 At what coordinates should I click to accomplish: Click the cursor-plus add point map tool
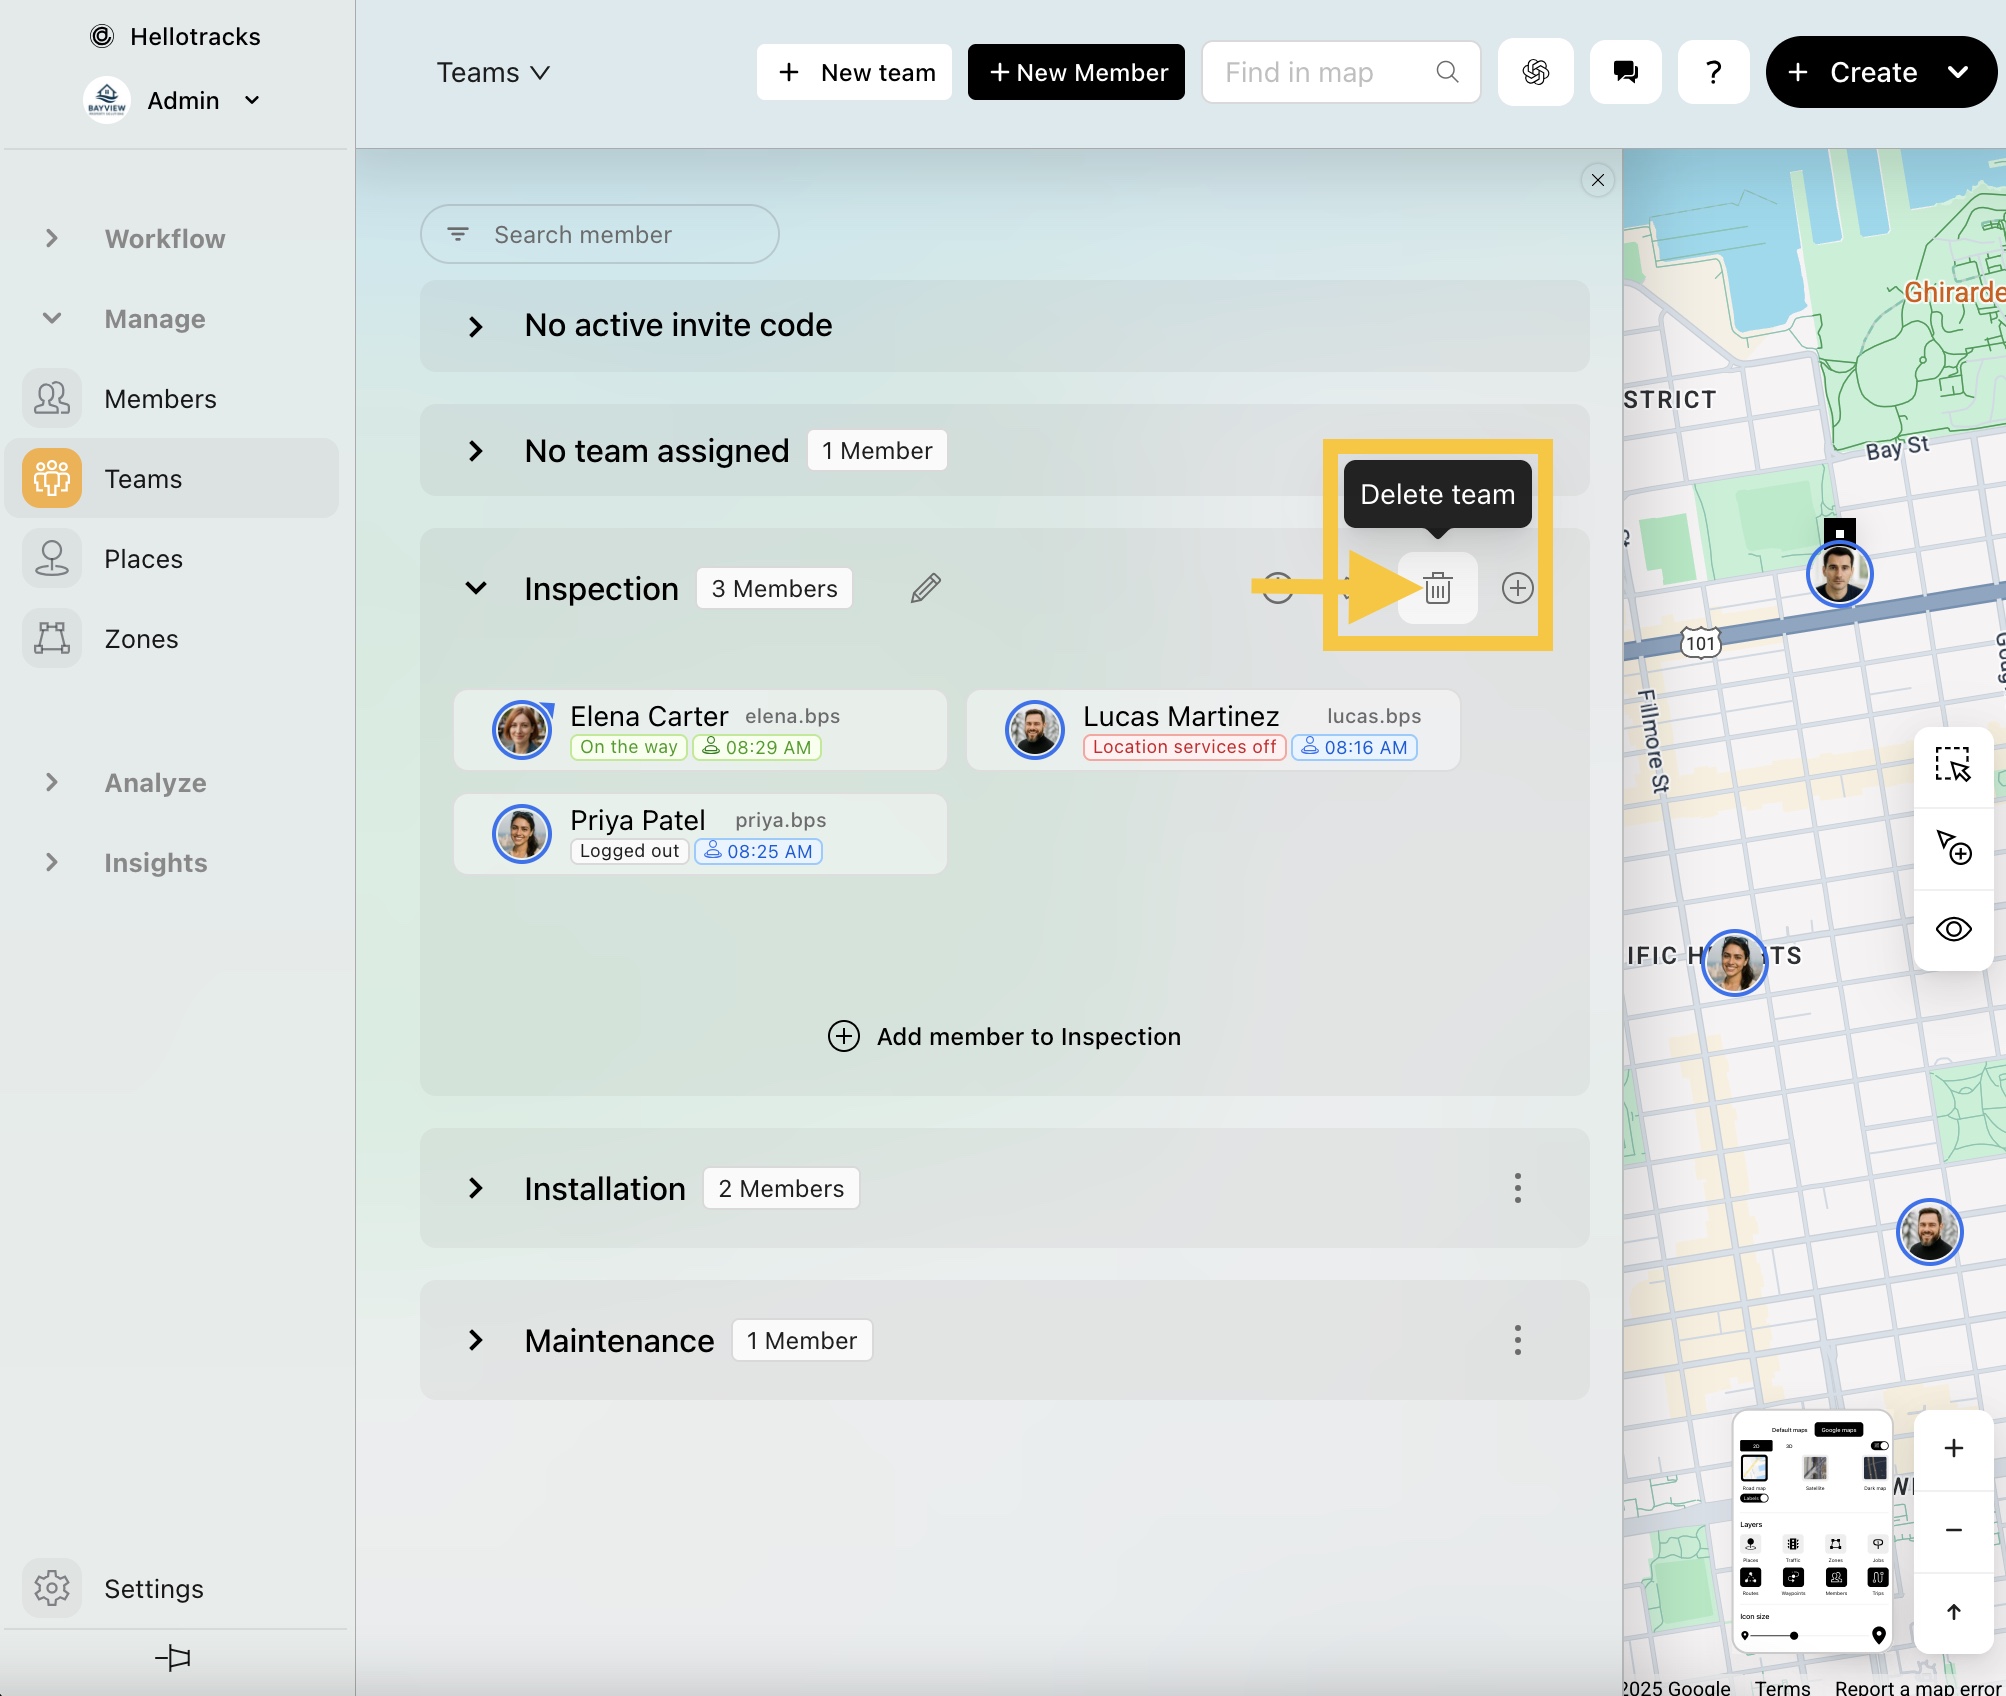pyautogui.click(x=1952, y=847)
